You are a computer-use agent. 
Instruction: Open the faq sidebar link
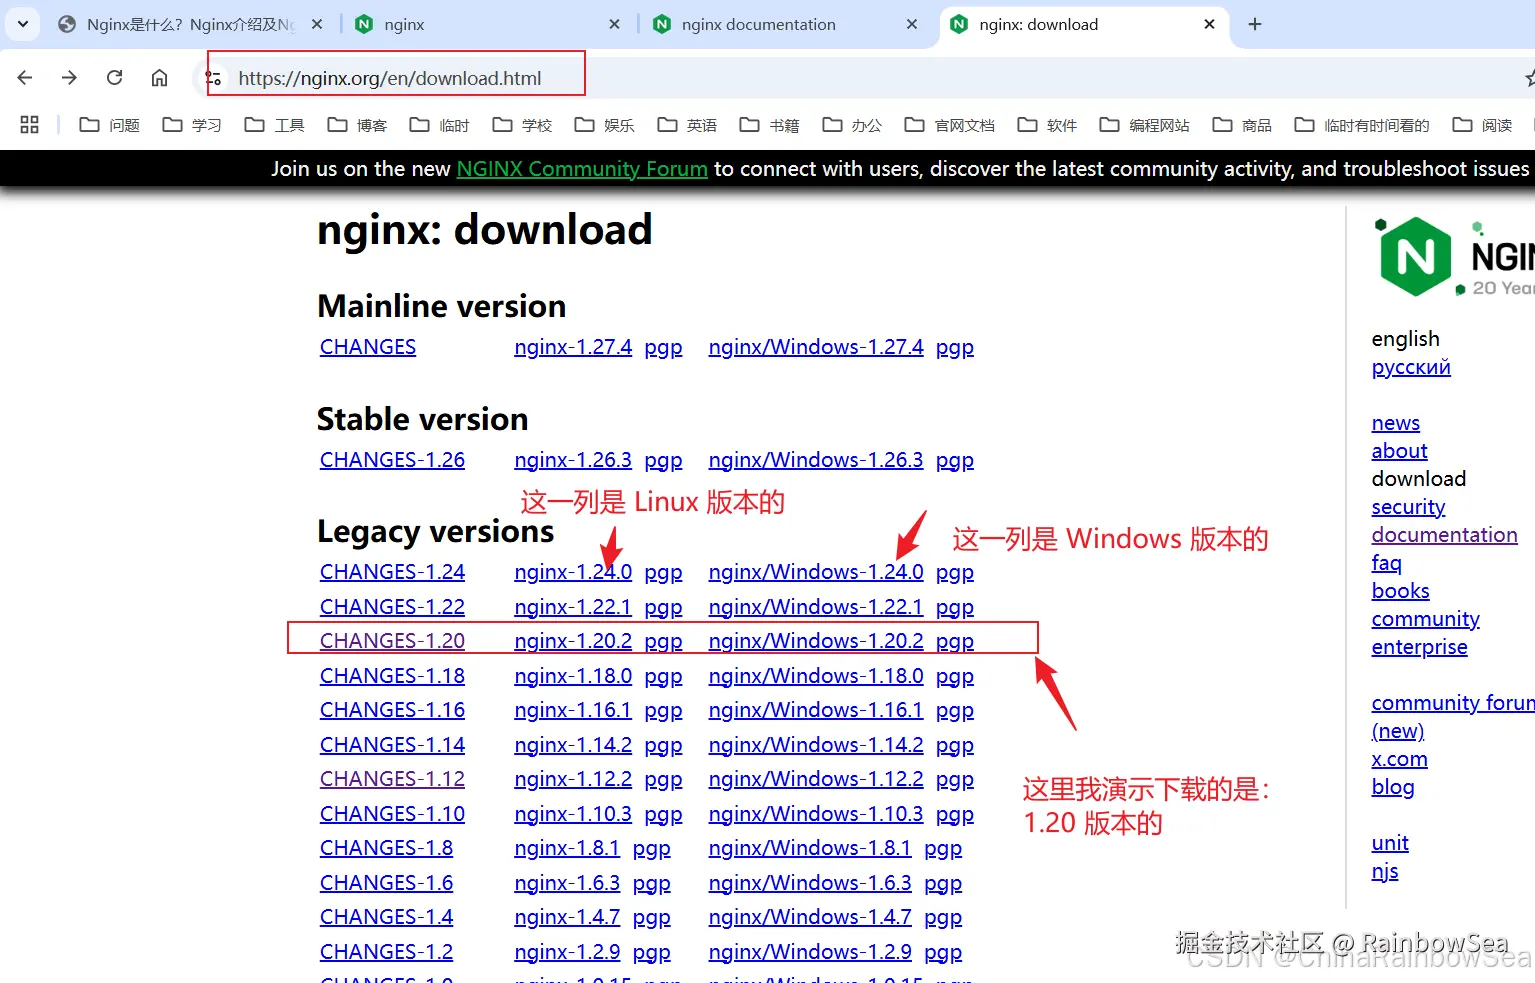[1386, 563]
